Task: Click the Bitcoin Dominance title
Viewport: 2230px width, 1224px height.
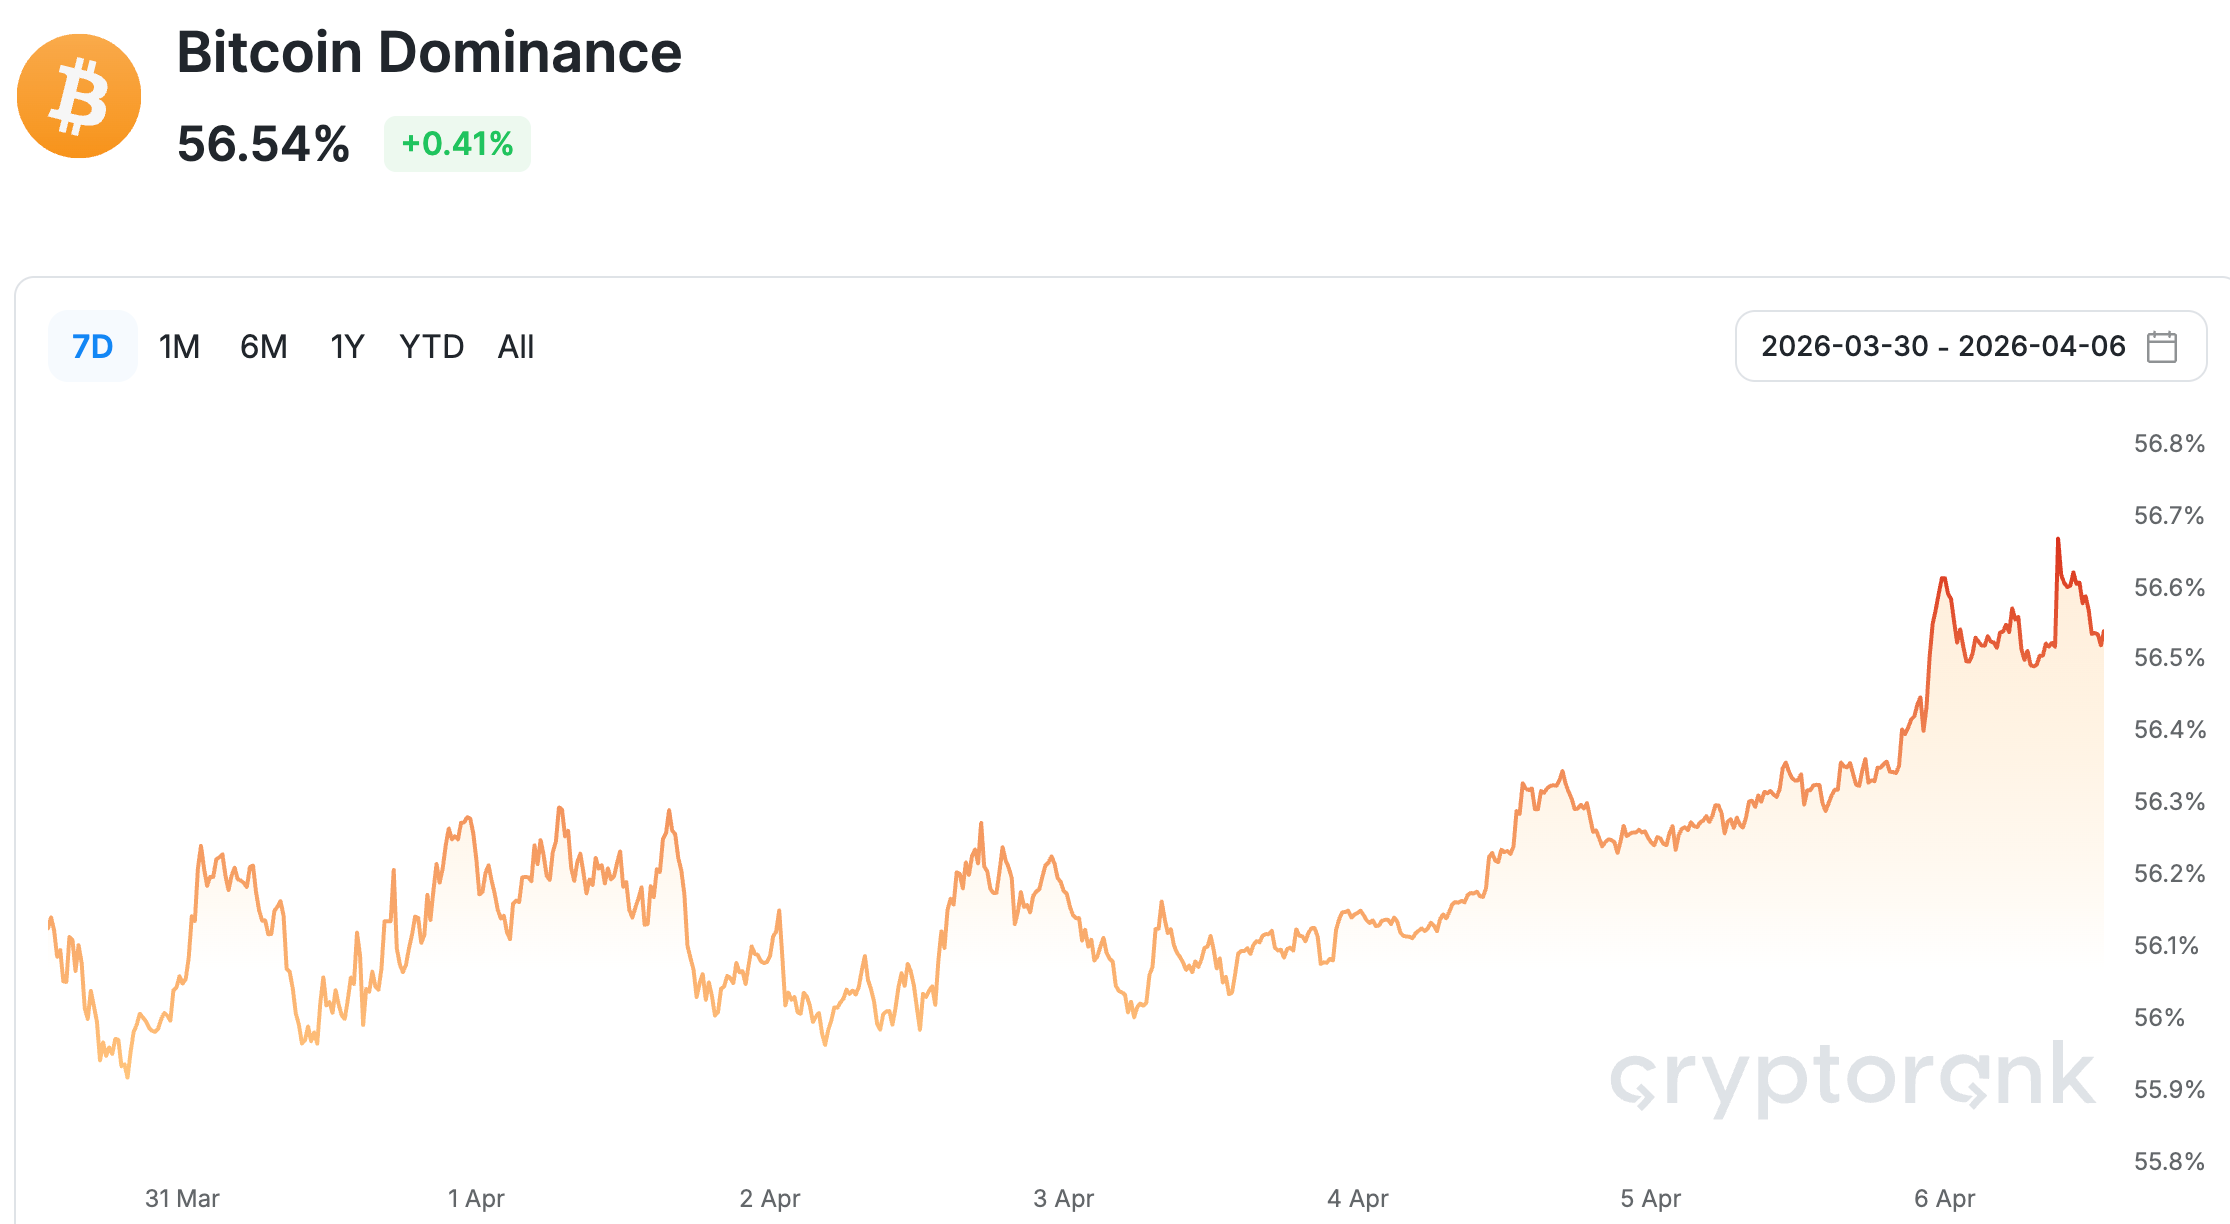Action: (x=429, y=52)
